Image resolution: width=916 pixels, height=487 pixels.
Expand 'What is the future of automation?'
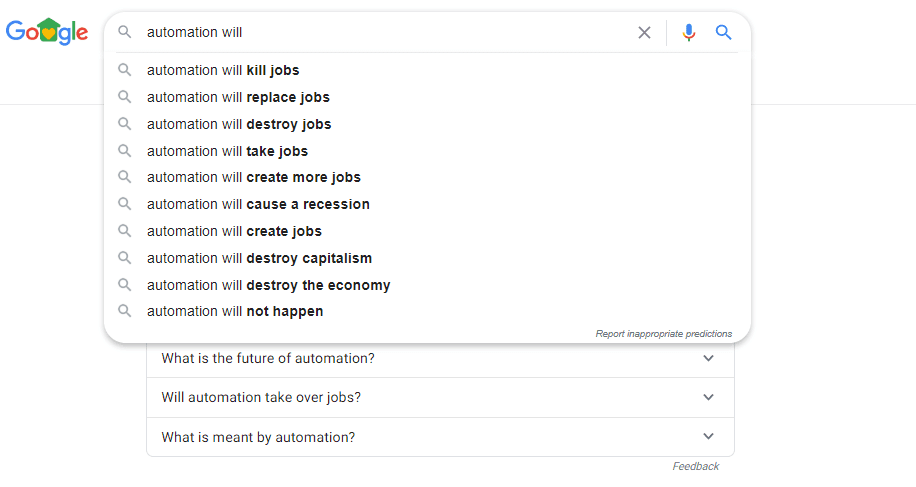(x=708, y=358)
